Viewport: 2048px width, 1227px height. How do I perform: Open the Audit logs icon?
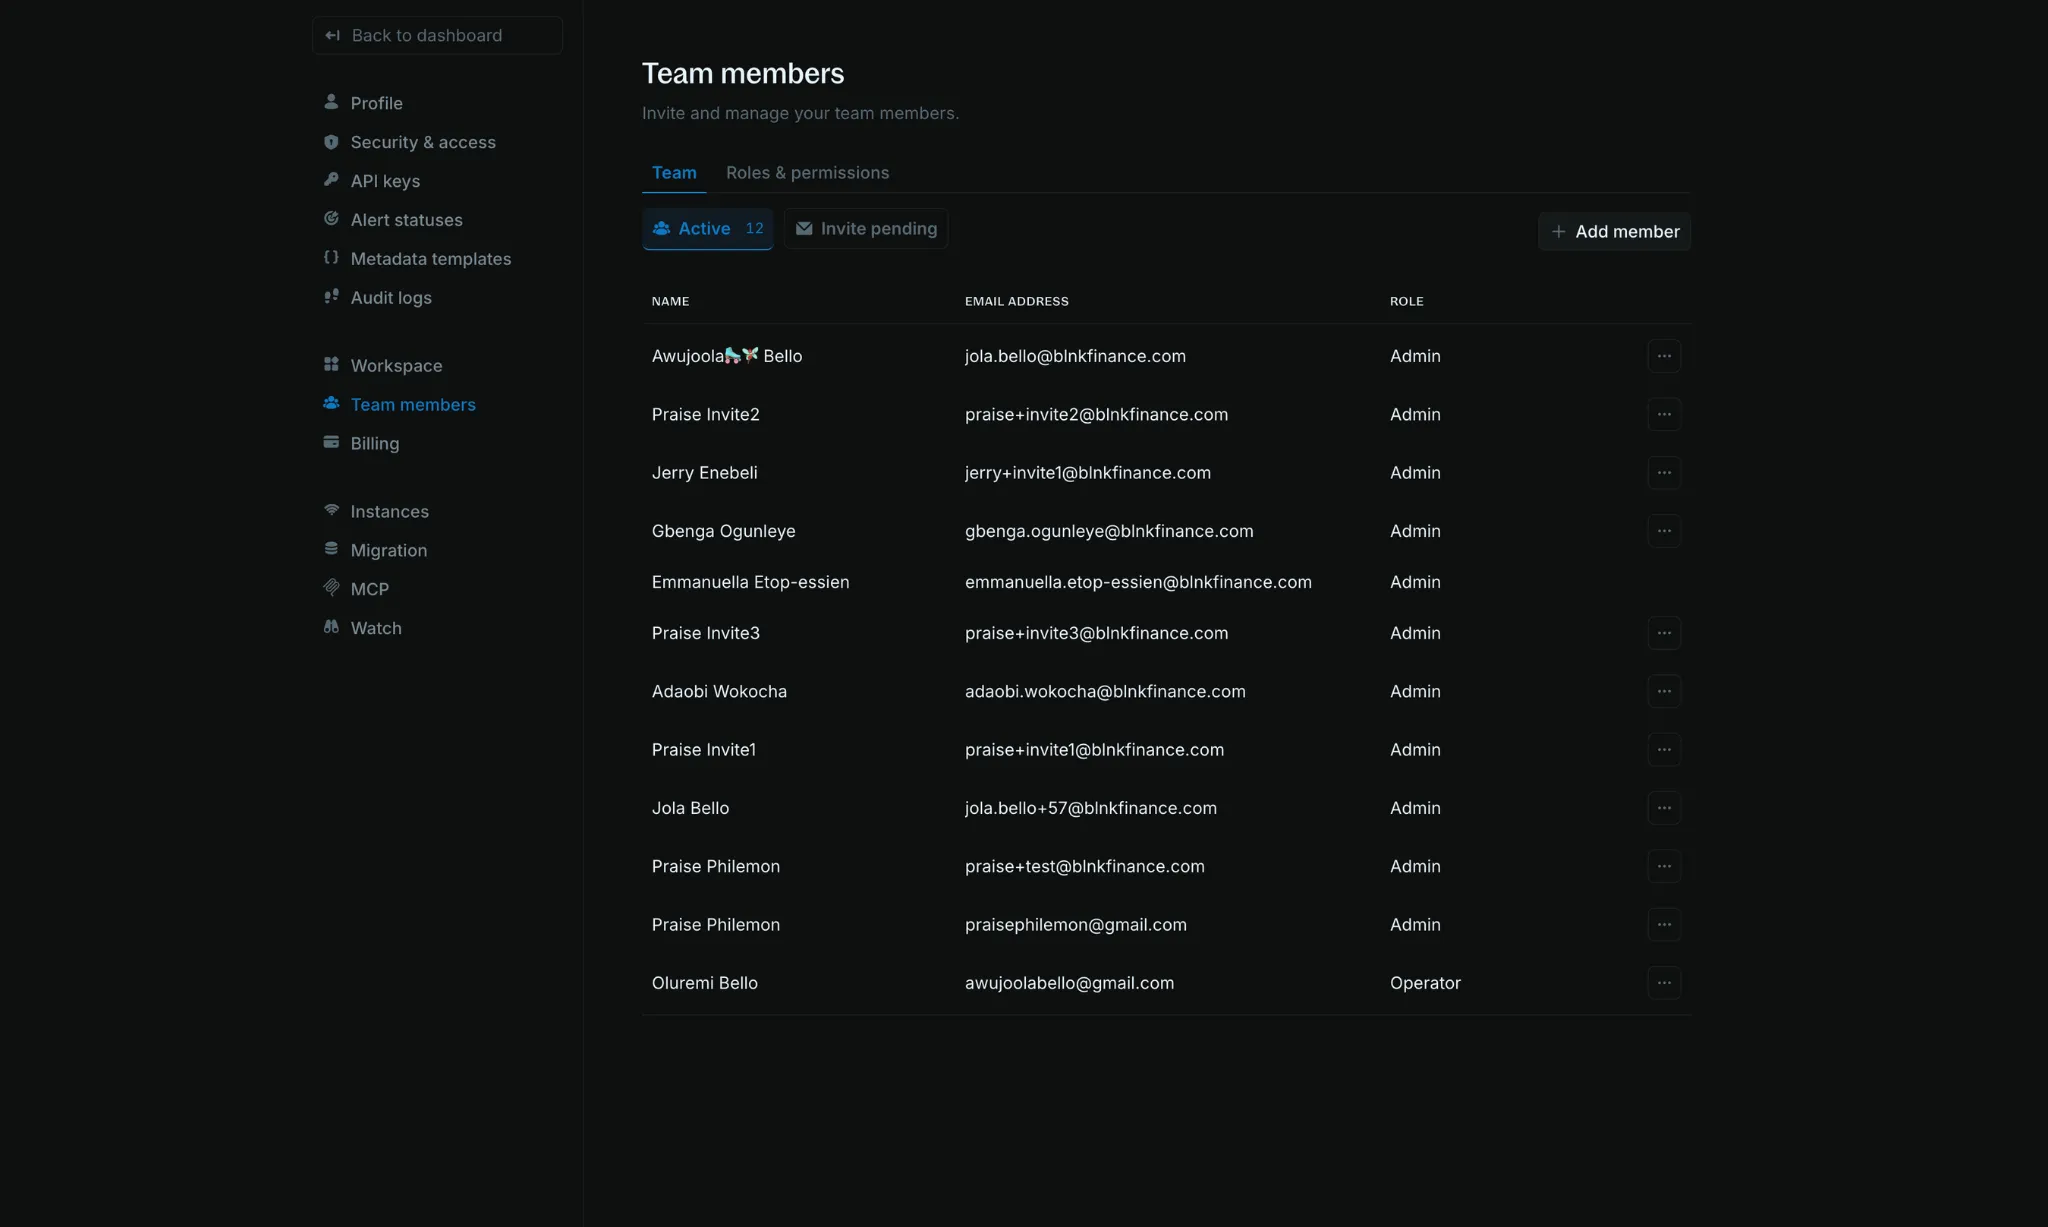point(331,297)
